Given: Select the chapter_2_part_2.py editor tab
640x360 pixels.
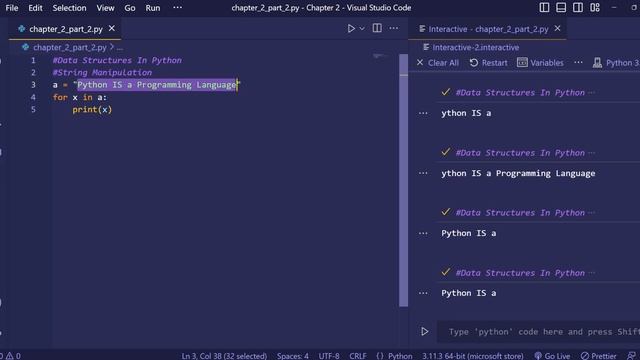Looking at the screenshot, I should [66, 29].
